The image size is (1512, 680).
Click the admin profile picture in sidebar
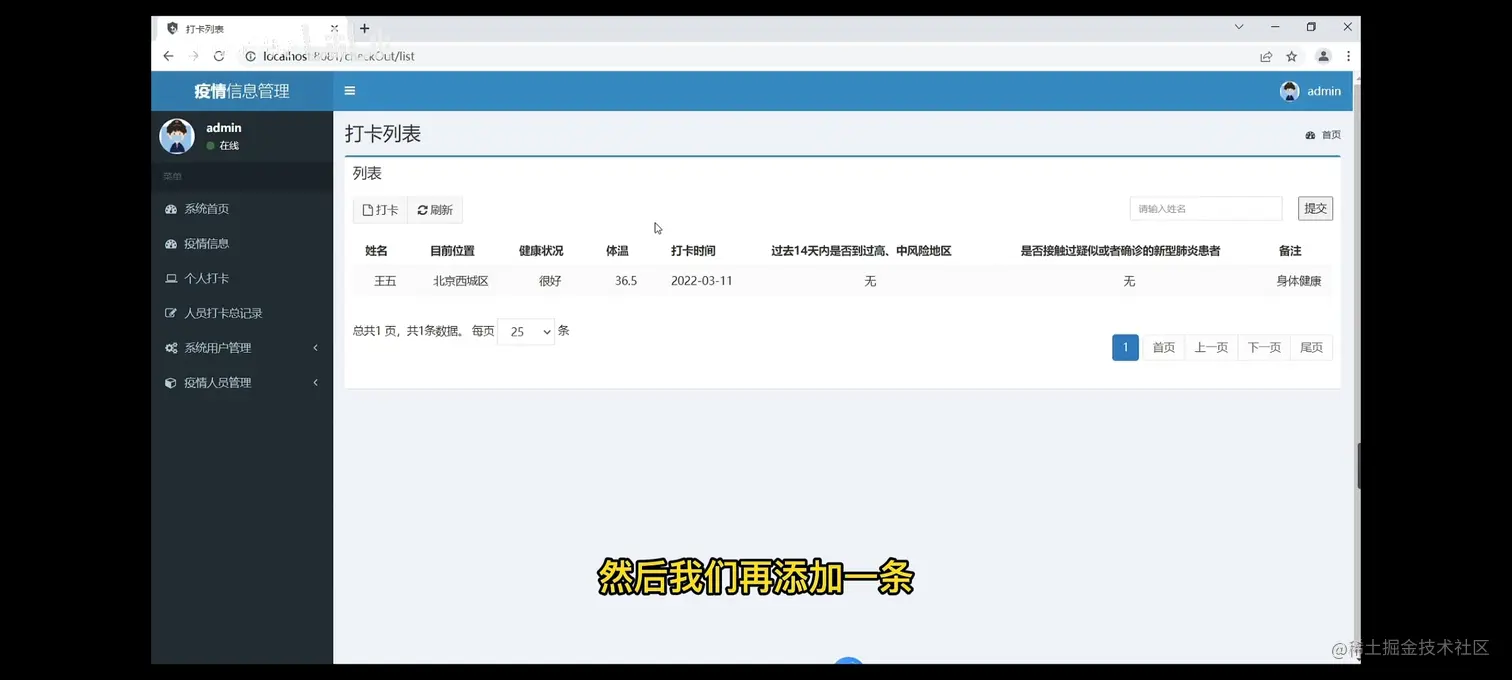(177, 136)
